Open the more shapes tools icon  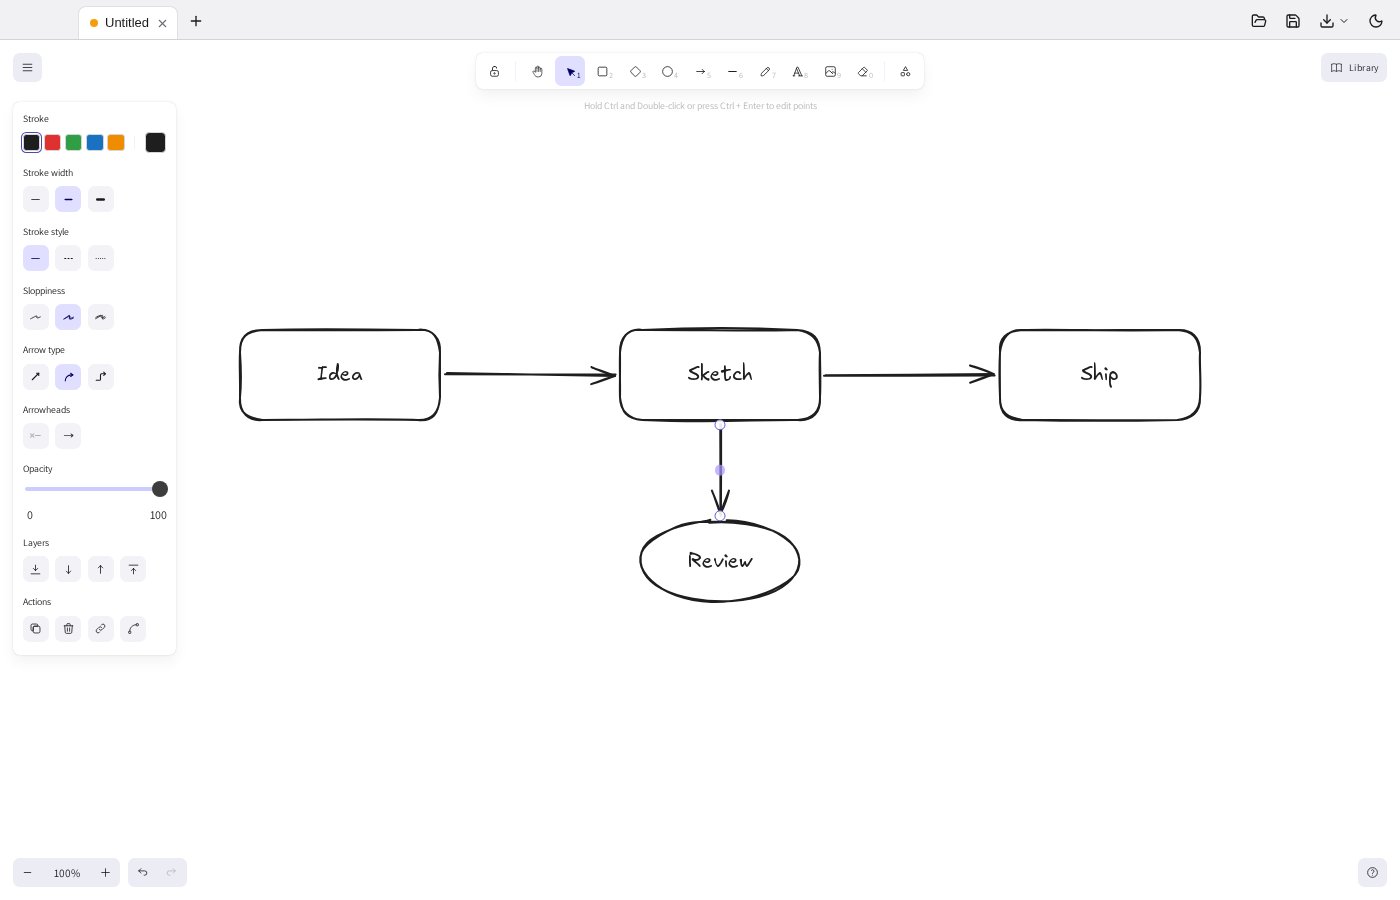[x=905, y=72]
